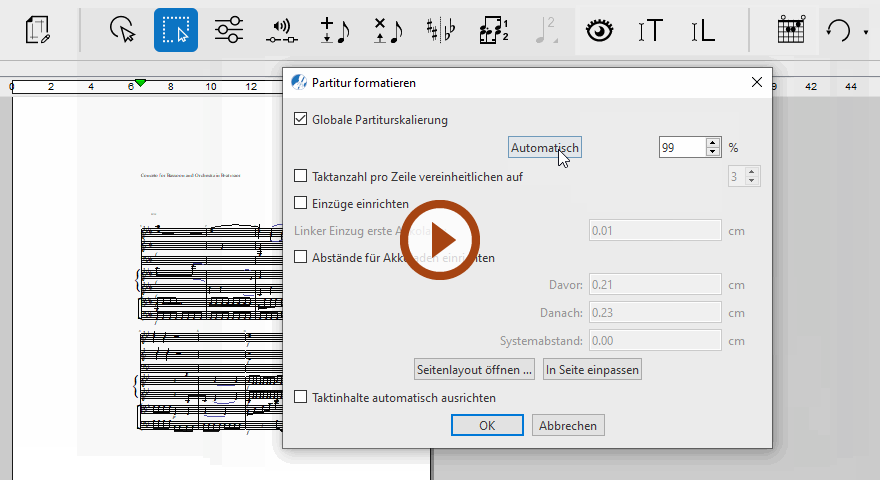The height and width of the screenshot is (480, 880).
Task: Select the insert note tool
Action: (335, 30)
